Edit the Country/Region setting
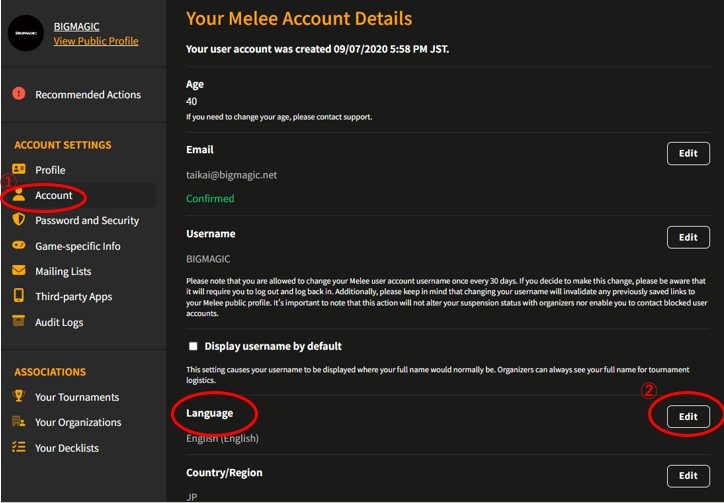The image size is (724, 503). (688, 476)
